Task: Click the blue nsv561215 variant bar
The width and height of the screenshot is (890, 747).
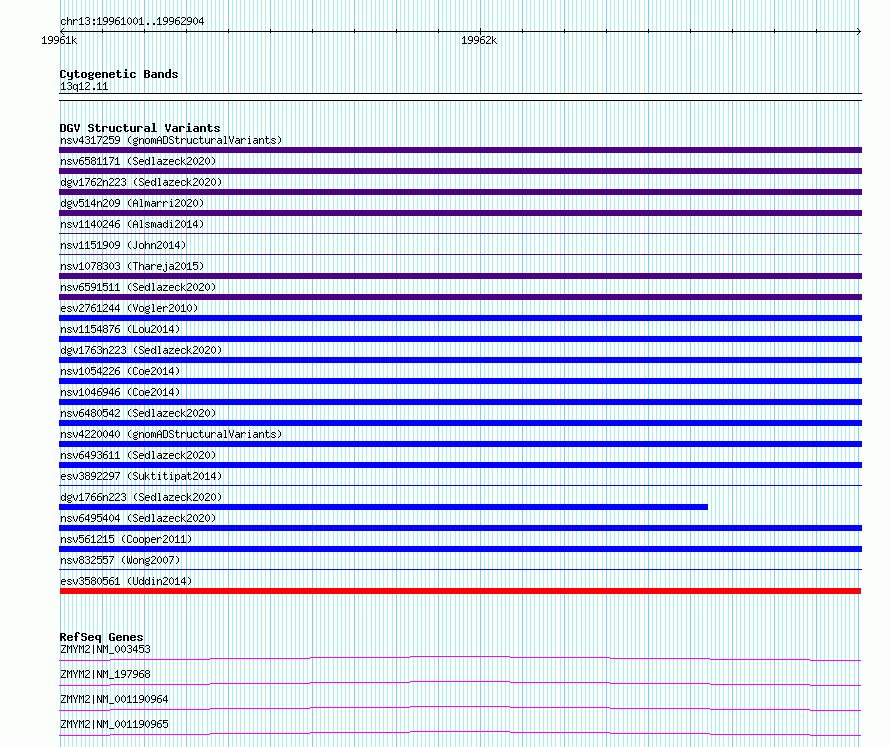Action: coord(460,549)
